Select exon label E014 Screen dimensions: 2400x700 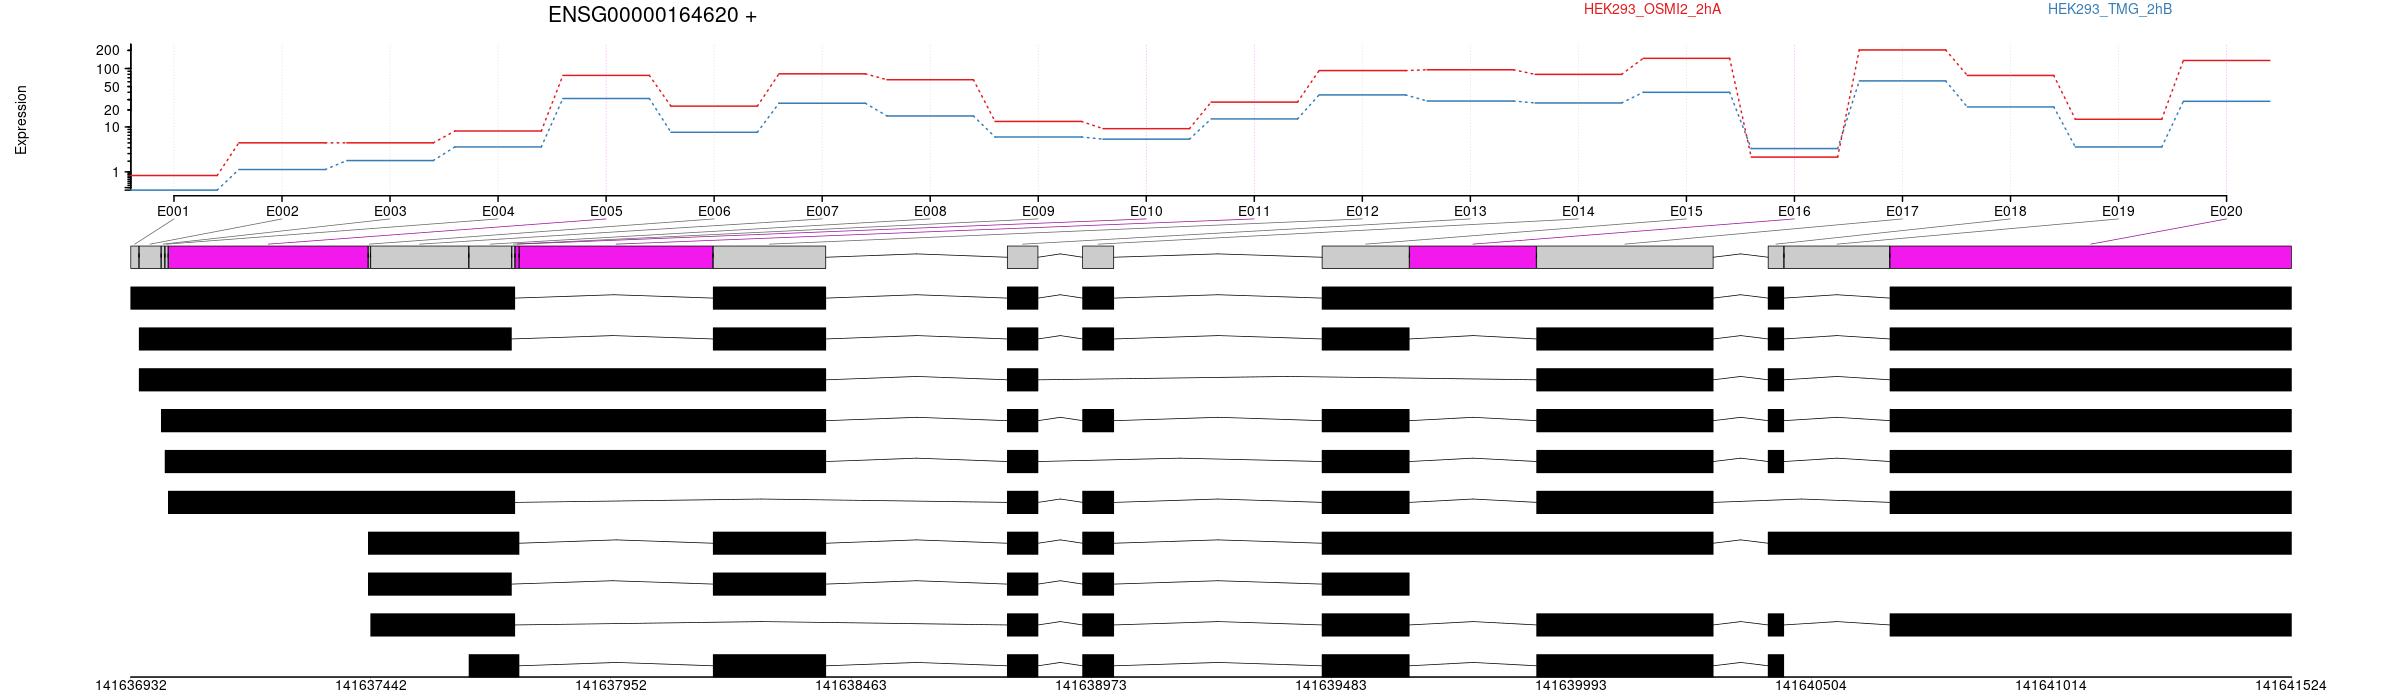[x=1578, y=211]
